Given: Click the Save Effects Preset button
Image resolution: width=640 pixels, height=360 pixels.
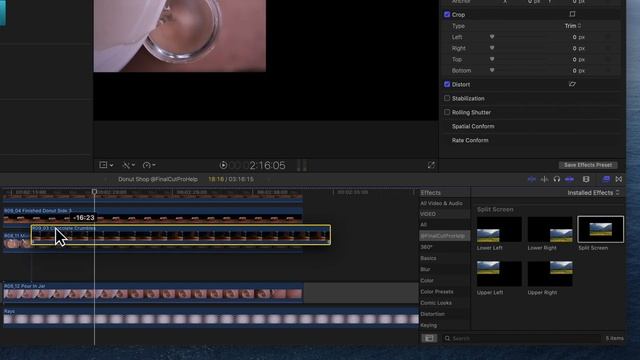Looking at the screenshot, I should pos(588,165).
